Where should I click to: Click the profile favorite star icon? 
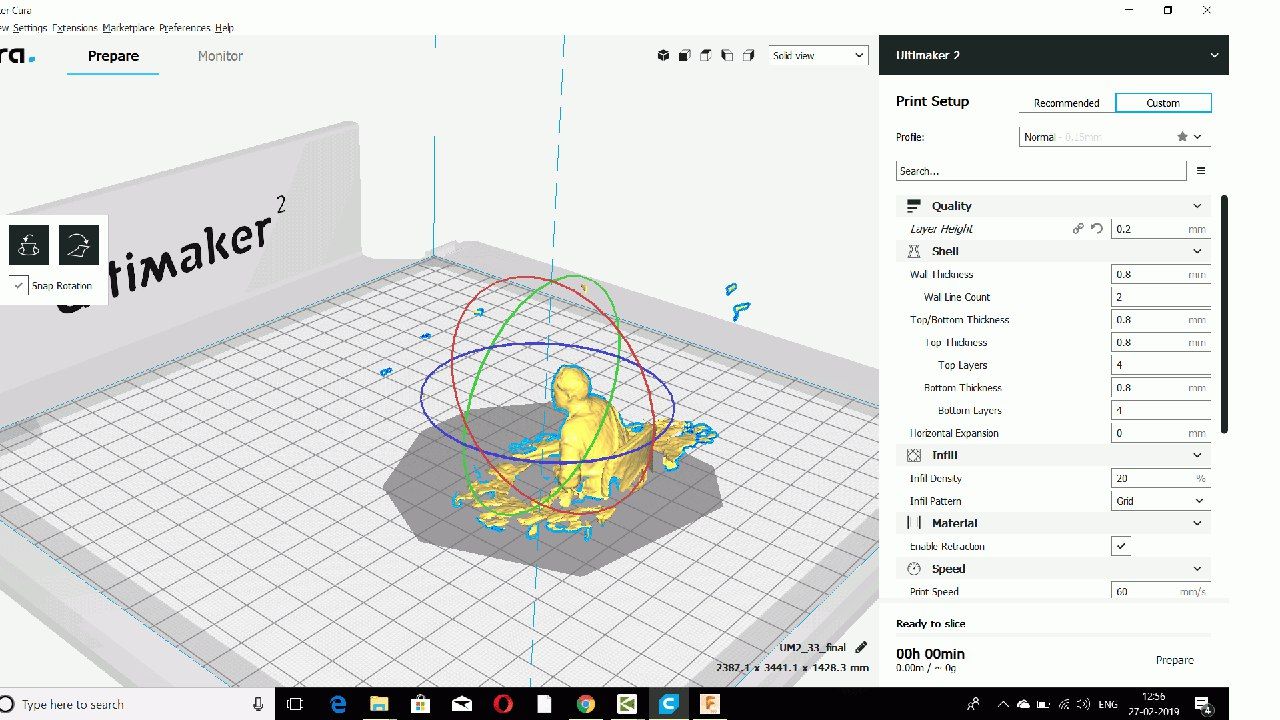point(1182,137)
